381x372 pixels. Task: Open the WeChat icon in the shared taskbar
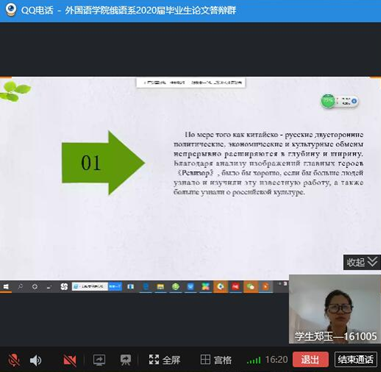[251, 286]
